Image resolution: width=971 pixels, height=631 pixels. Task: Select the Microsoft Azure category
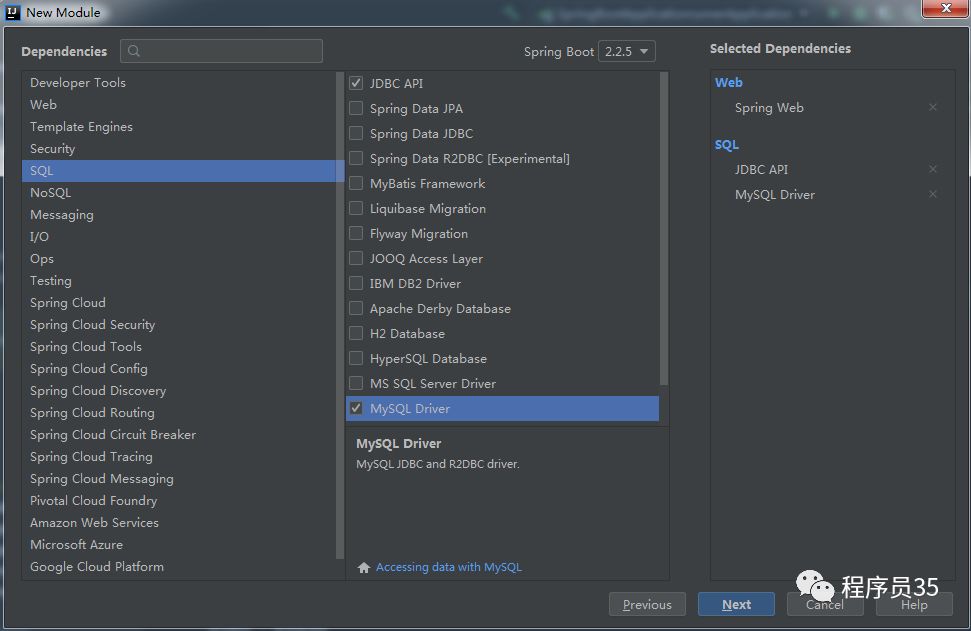[179, 544]
